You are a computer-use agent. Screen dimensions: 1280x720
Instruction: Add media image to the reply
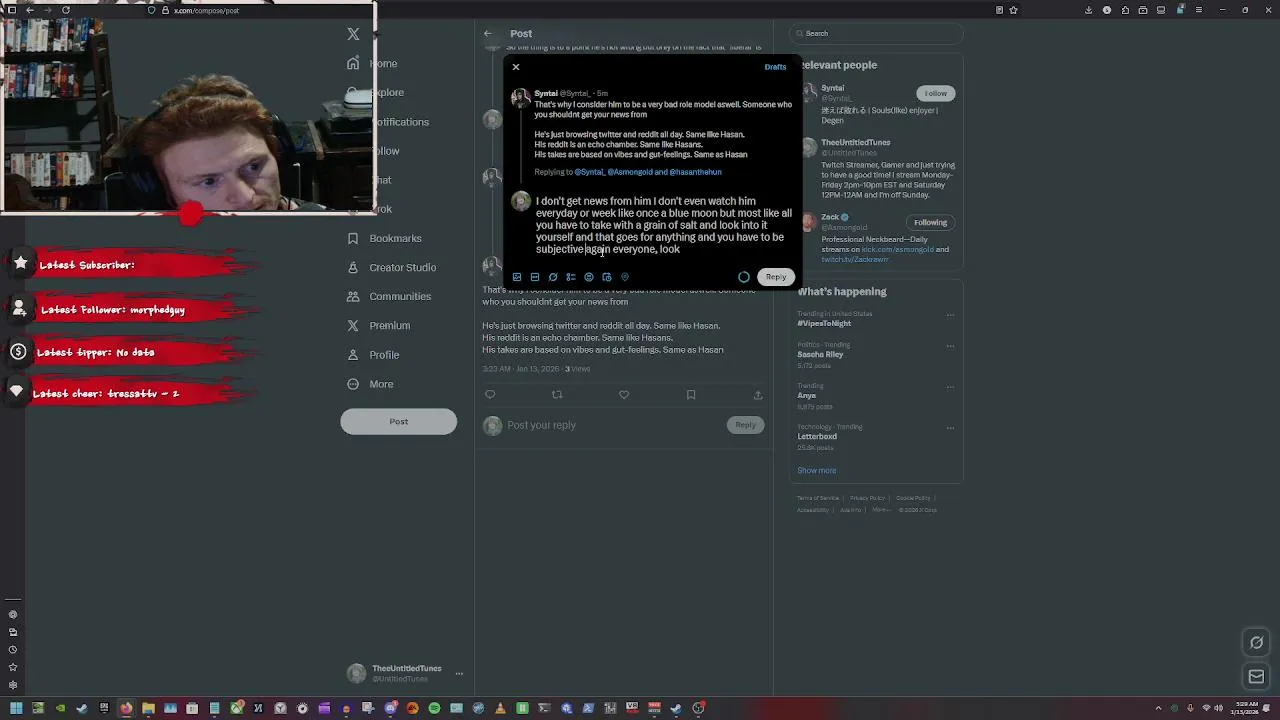(517, 277)
